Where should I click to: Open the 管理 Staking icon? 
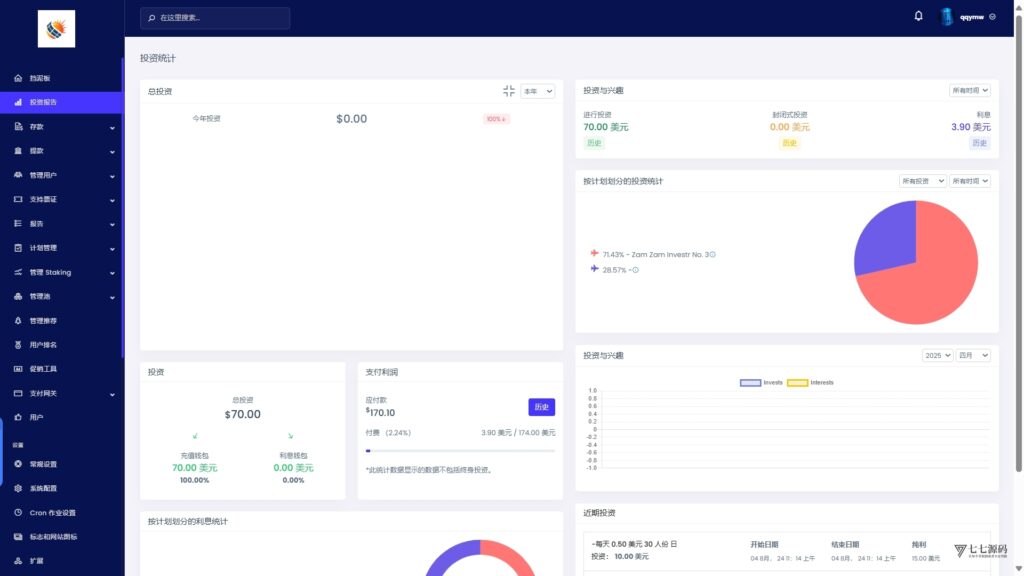point(18,272)
